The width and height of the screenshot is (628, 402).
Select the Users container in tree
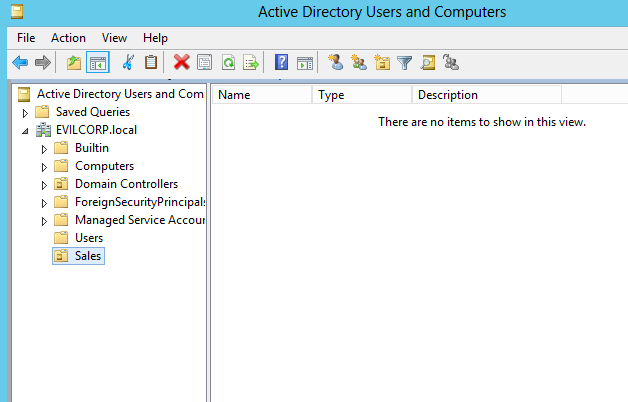(89, 238)
